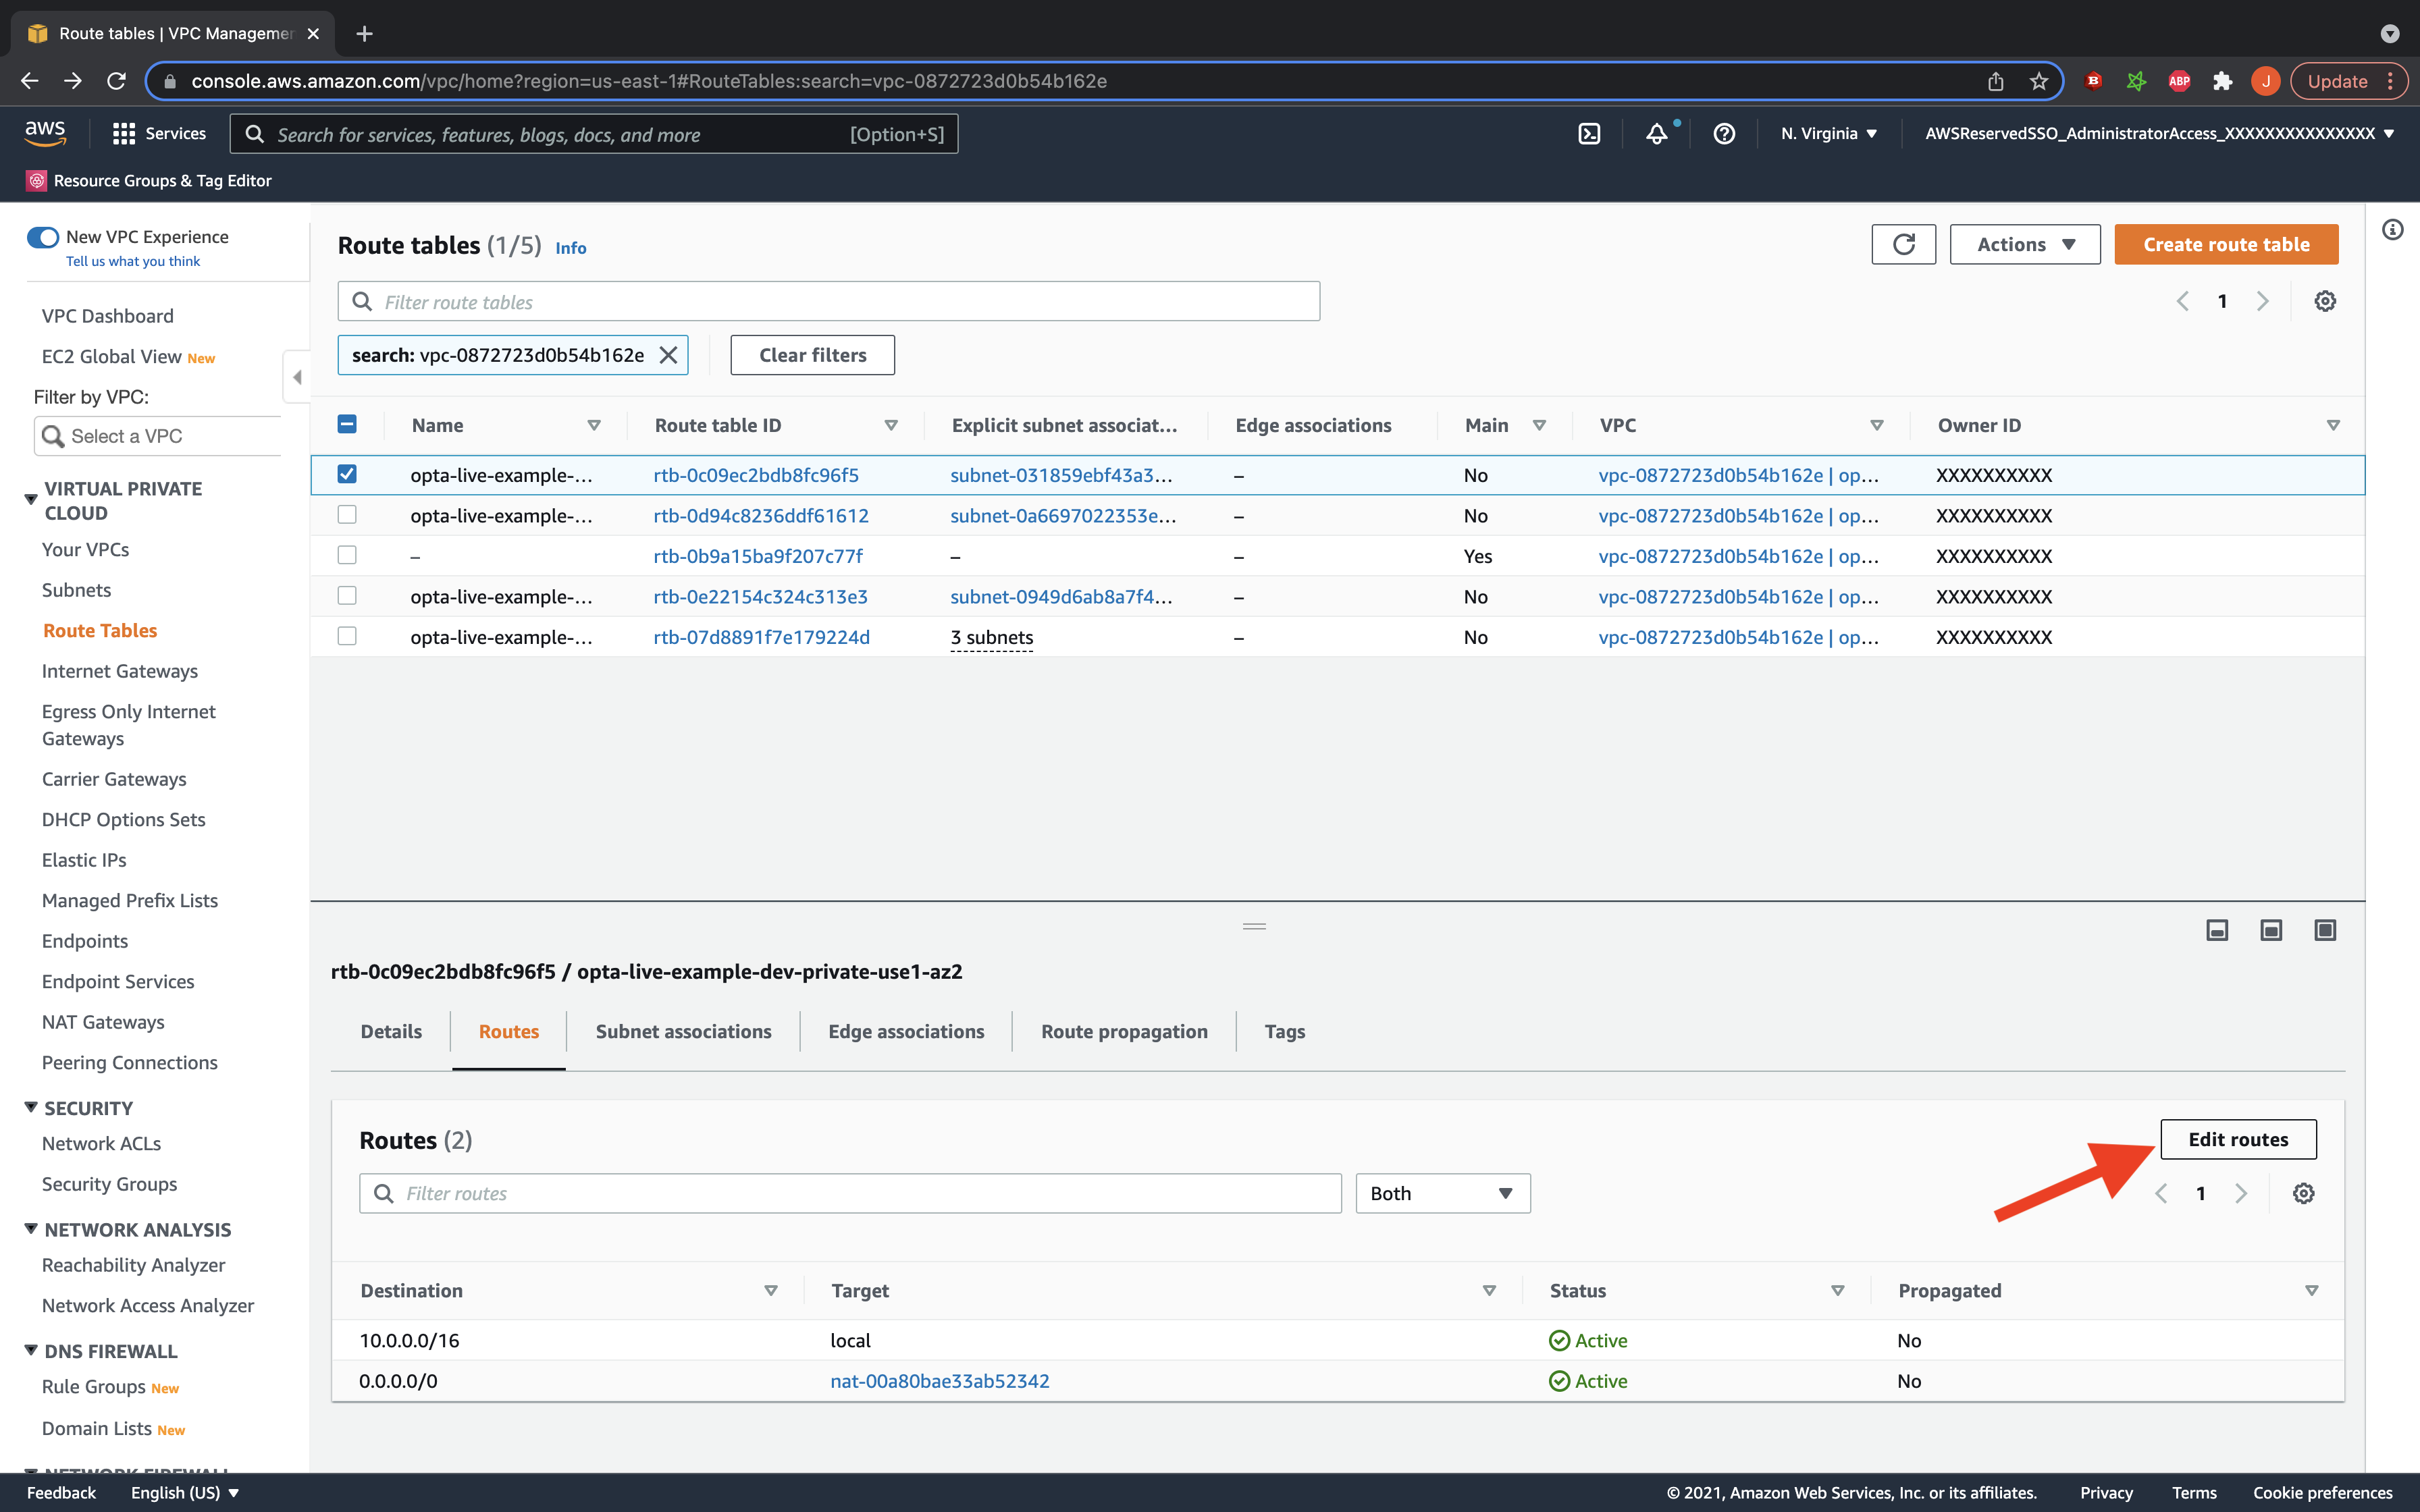2420x1512 pixels.
Task: Open the Actions dropdown
Action: pyautogui.click(x=2025, y=244)
